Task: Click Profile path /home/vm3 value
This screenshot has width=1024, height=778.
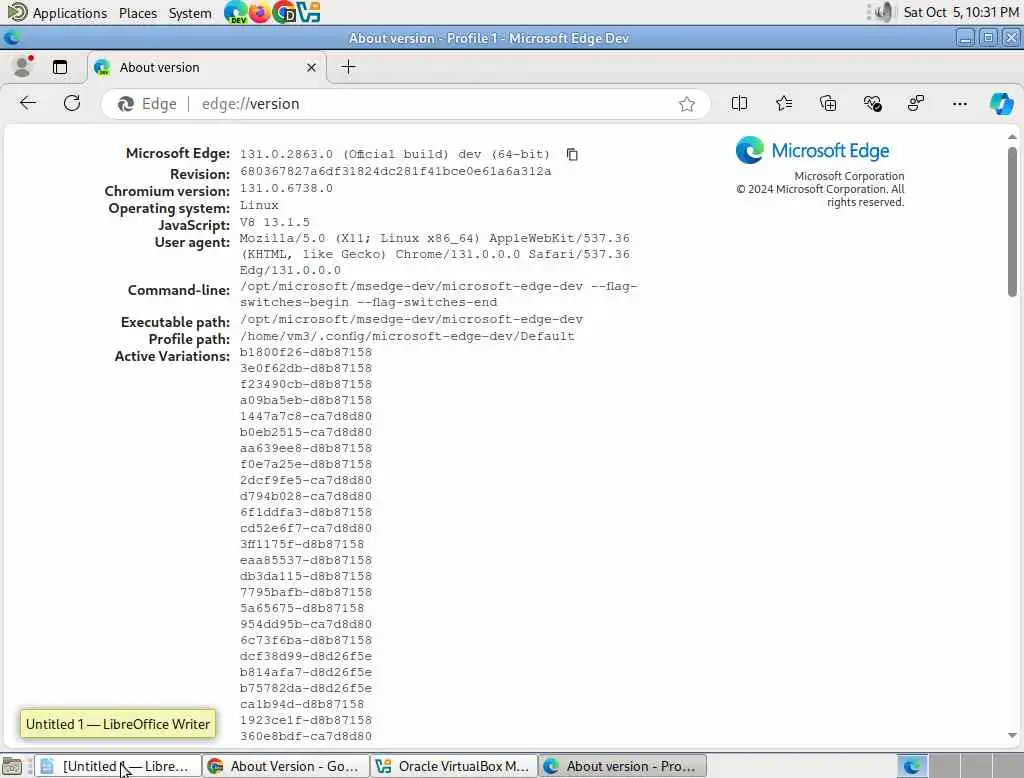Action: click(x=407, y=336)
